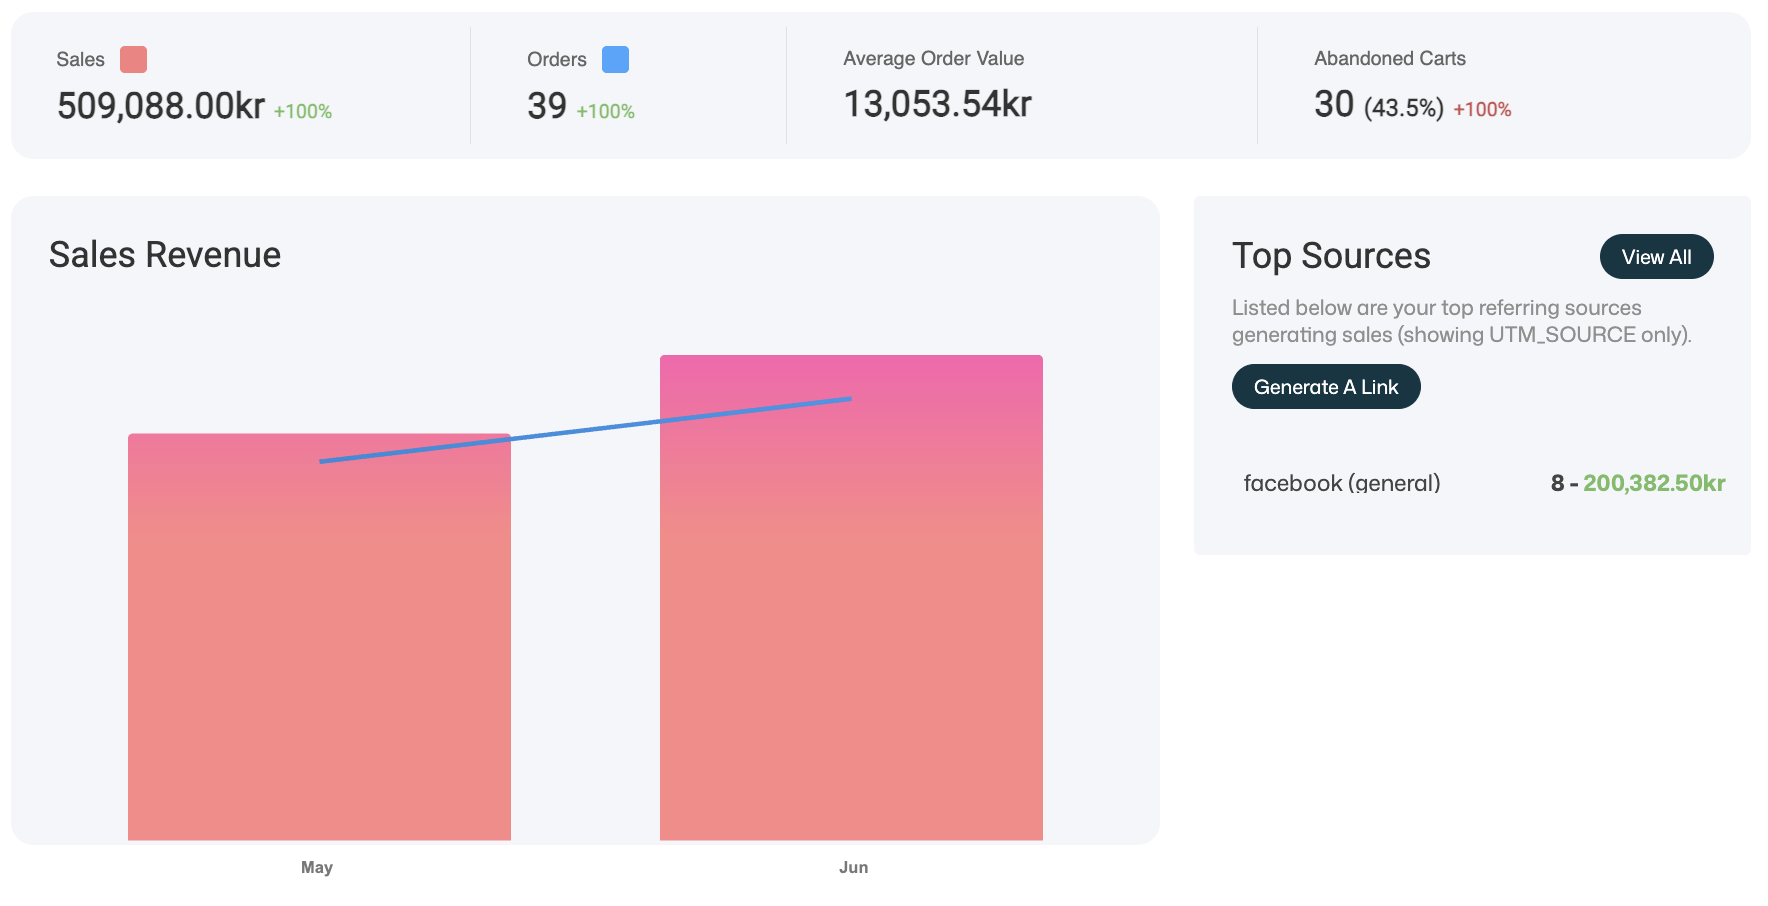
Task: Select the facebook (general) source row
Action: [x=1484, y=483]
